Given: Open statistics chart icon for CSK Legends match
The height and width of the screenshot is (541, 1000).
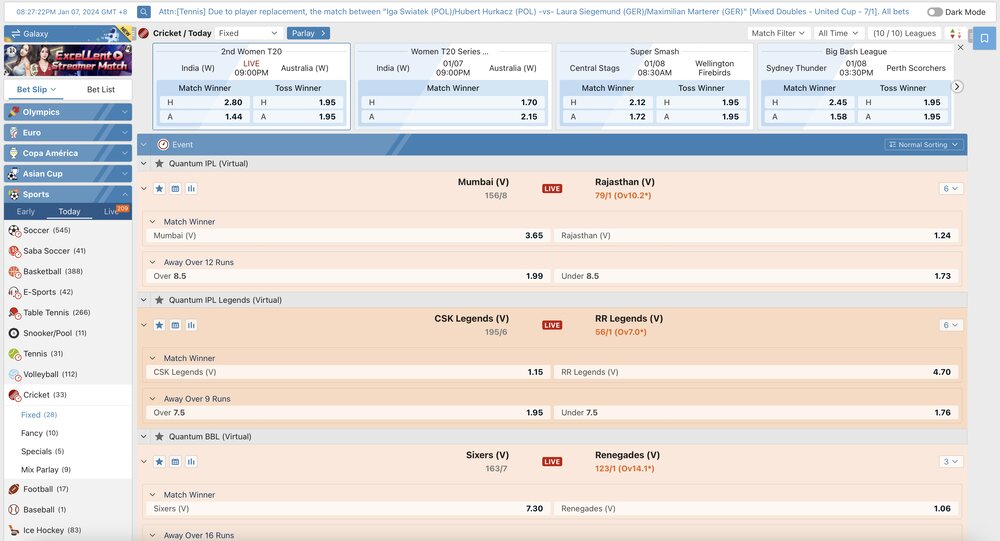Looking at the screenshot, I should (191, 325).
